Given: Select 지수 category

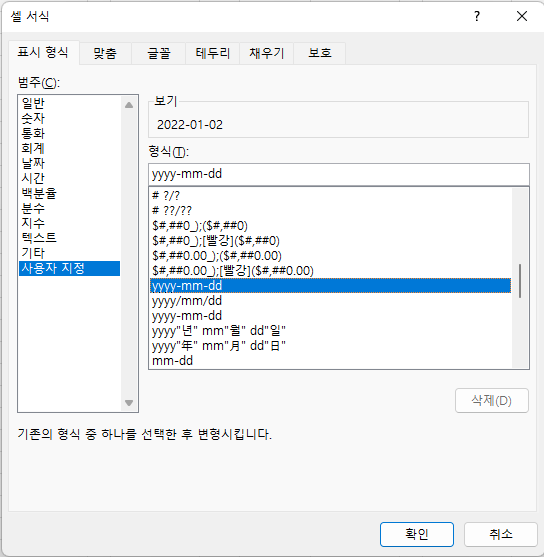Looking at the screenshot, I should point(69,223).
